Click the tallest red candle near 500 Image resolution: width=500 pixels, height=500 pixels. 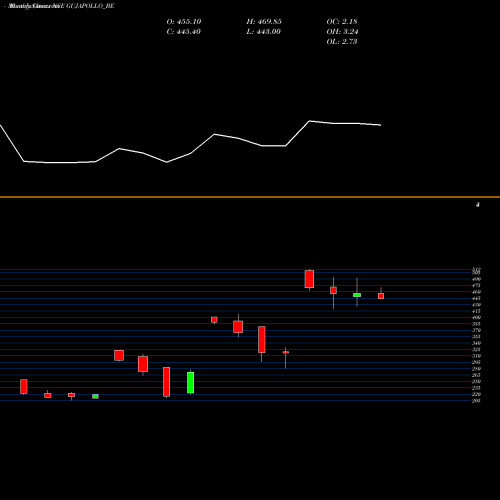coord(309,279)
